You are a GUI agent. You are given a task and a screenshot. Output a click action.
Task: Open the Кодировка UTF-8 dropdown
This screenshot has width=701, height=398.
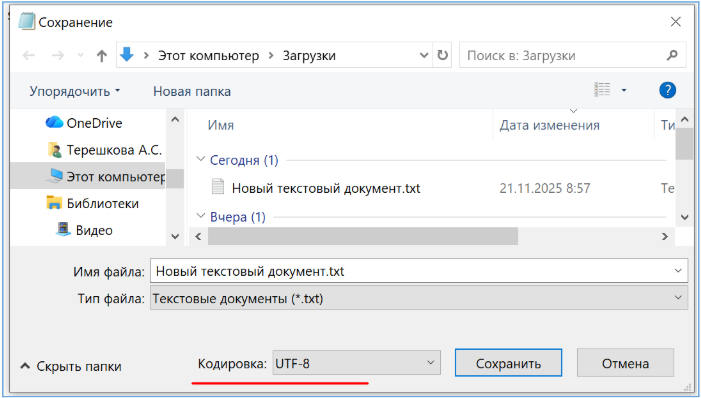pyautogui.click(x=356, y=363)
